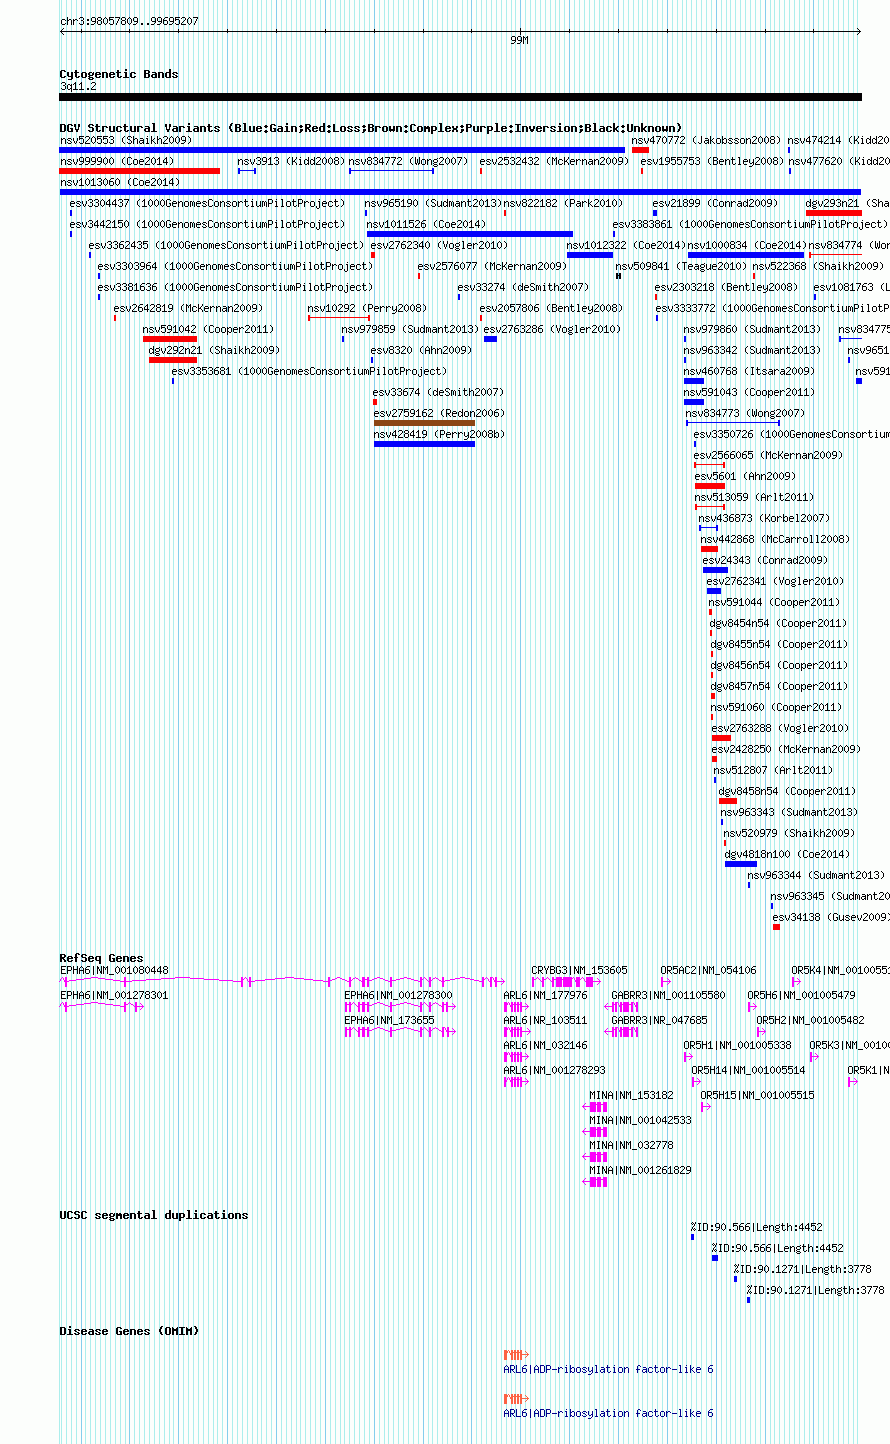This screenshot has height=1444, width=890.
Task: Open MINA|NM_001261829 transcript
Action: [x=640, y=1170]
